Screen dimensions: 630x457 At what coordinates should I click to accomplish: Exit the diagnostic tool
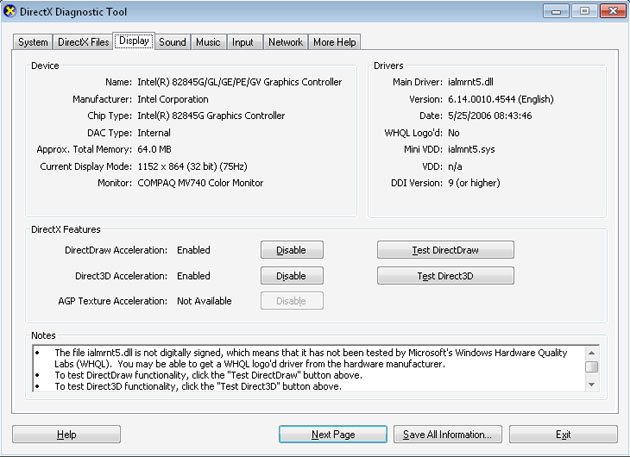pos(563,434)
